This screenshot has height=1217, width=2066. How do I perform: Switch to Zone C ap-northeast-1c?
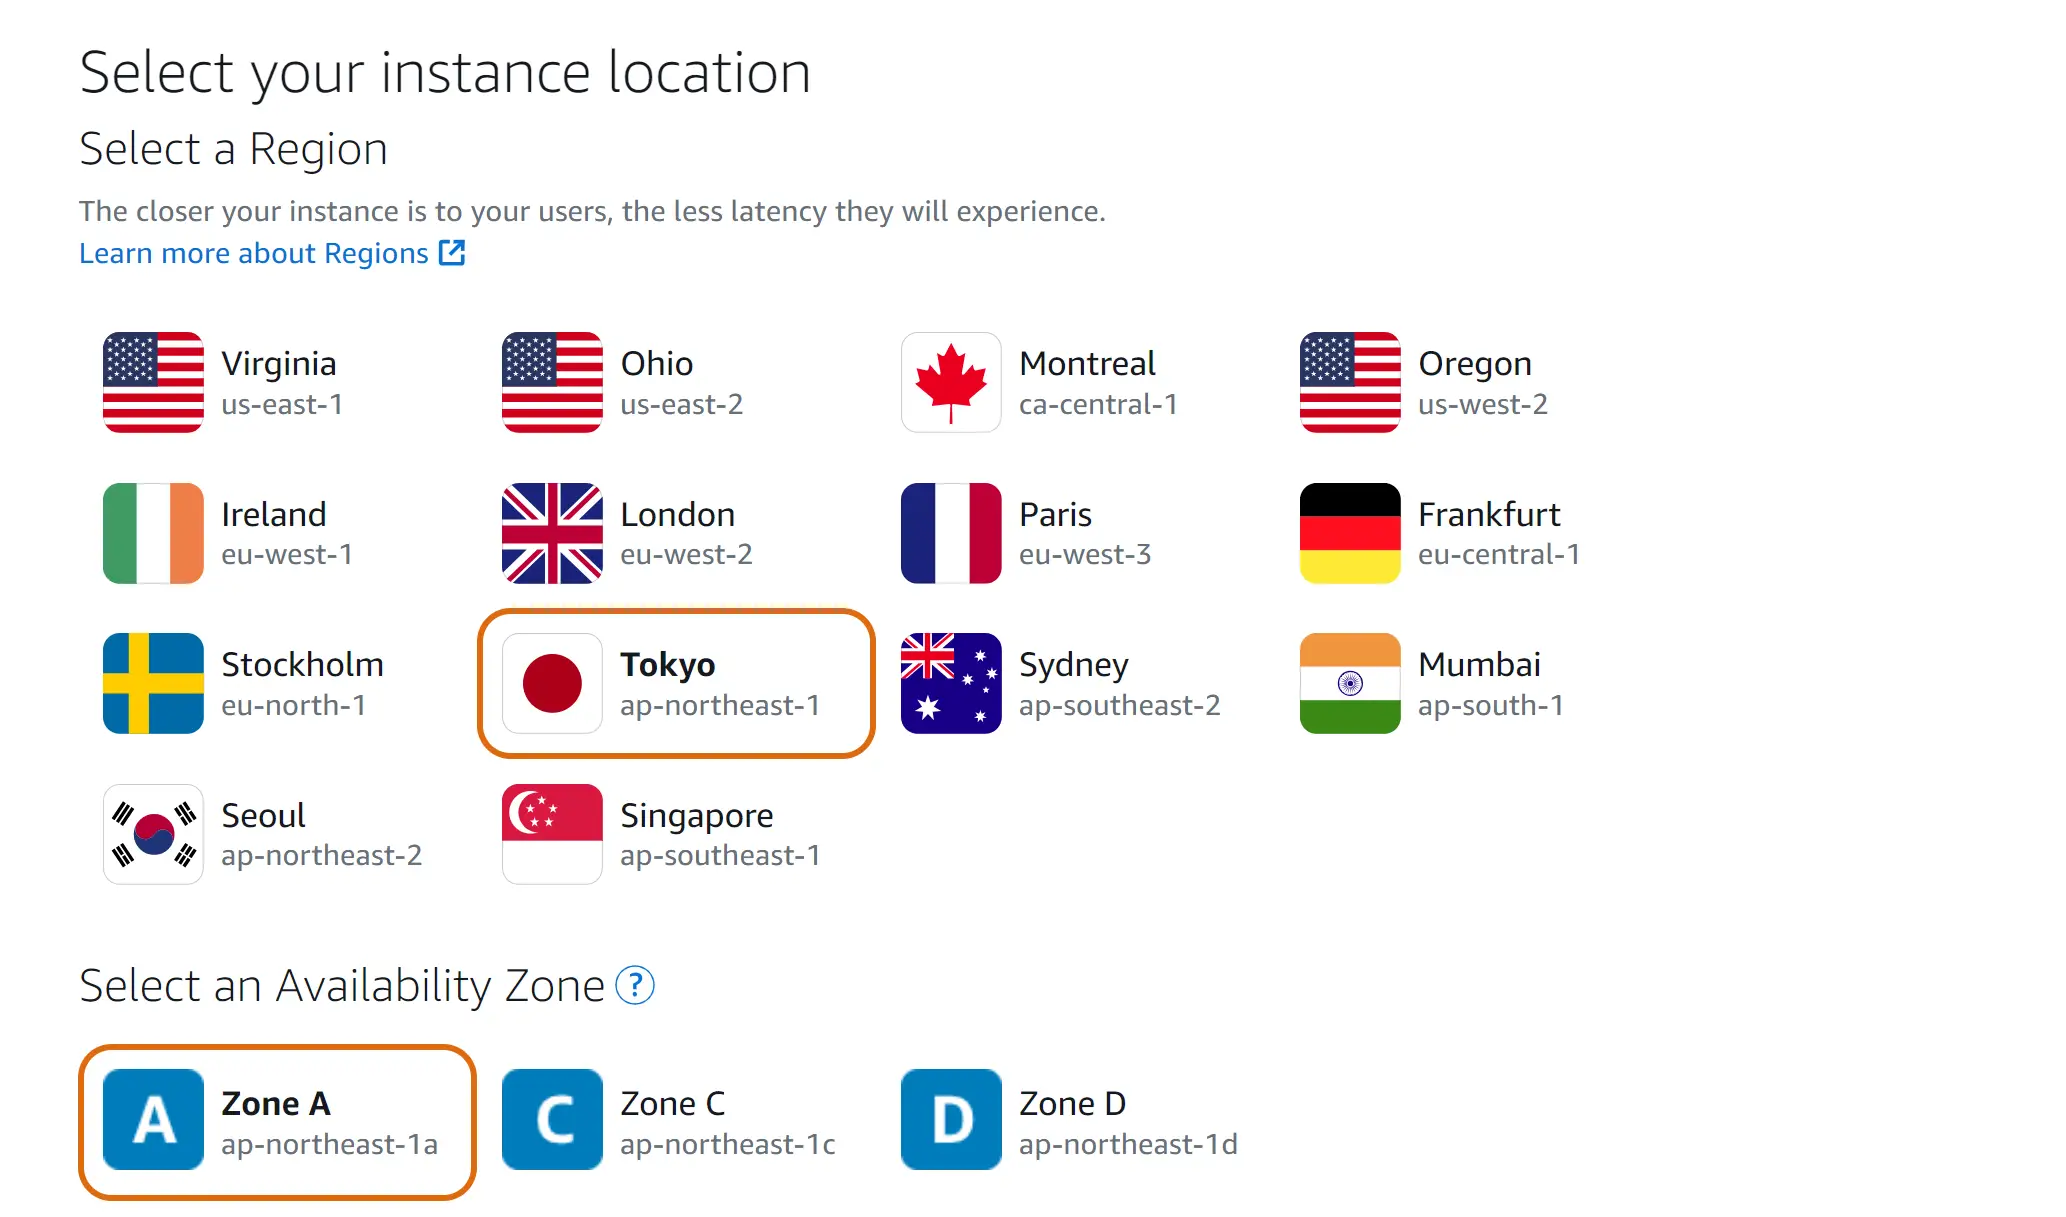pos(676,1122)
